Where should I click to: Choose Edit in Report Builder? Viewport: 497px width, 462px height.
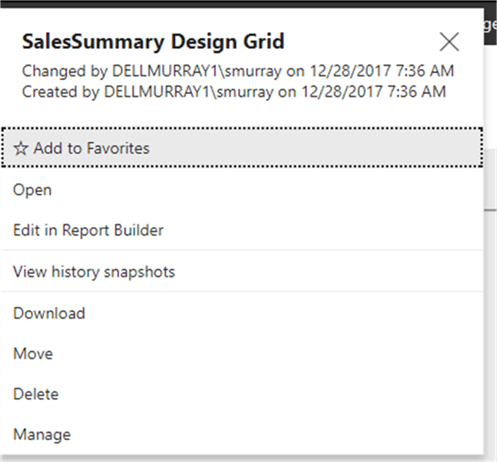(242, 230)
